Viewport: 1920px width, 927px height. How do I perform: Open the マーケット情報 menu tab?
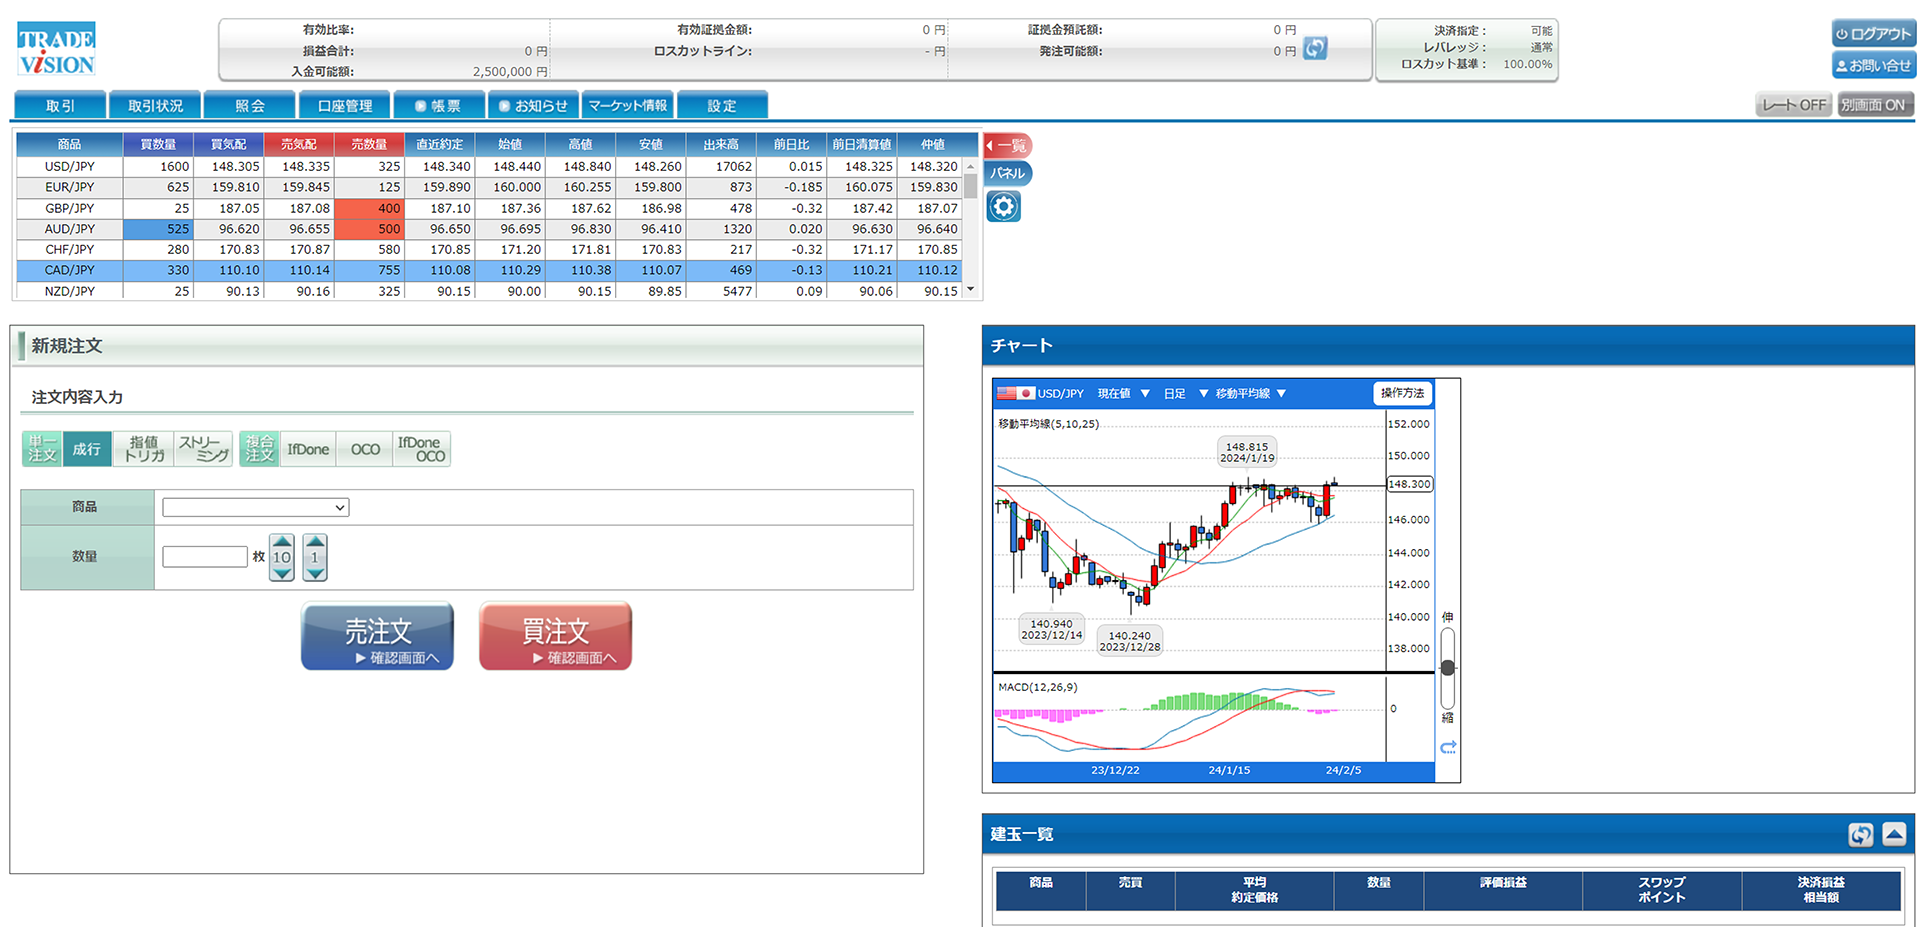point(628,105)
